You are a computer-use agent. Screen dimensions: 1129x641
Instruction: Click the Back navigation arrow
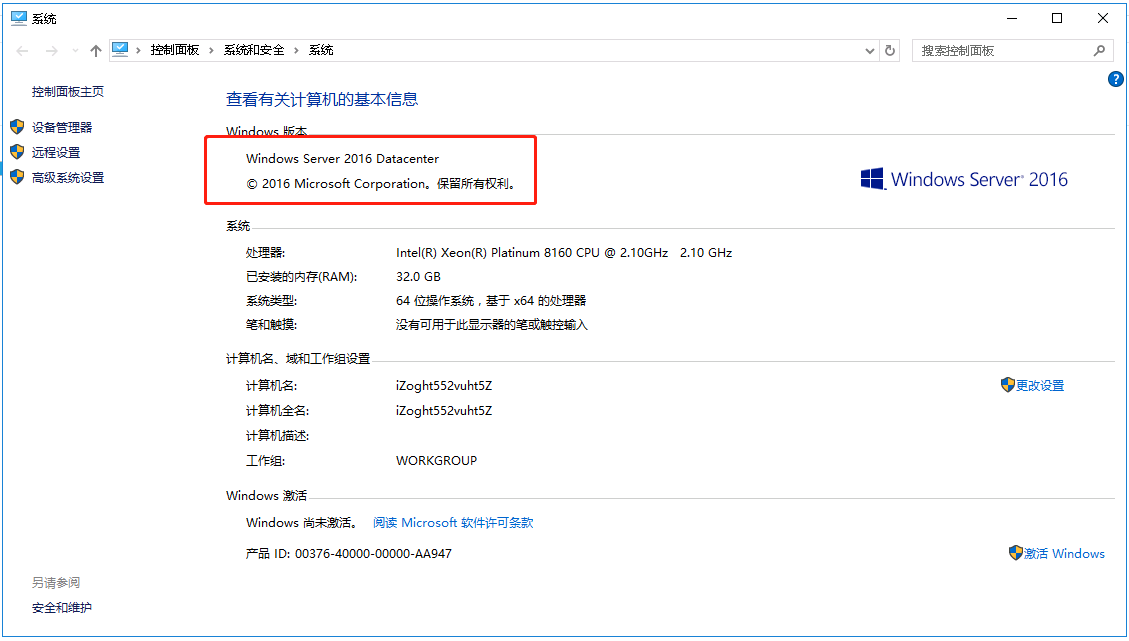tap(22, 50)
